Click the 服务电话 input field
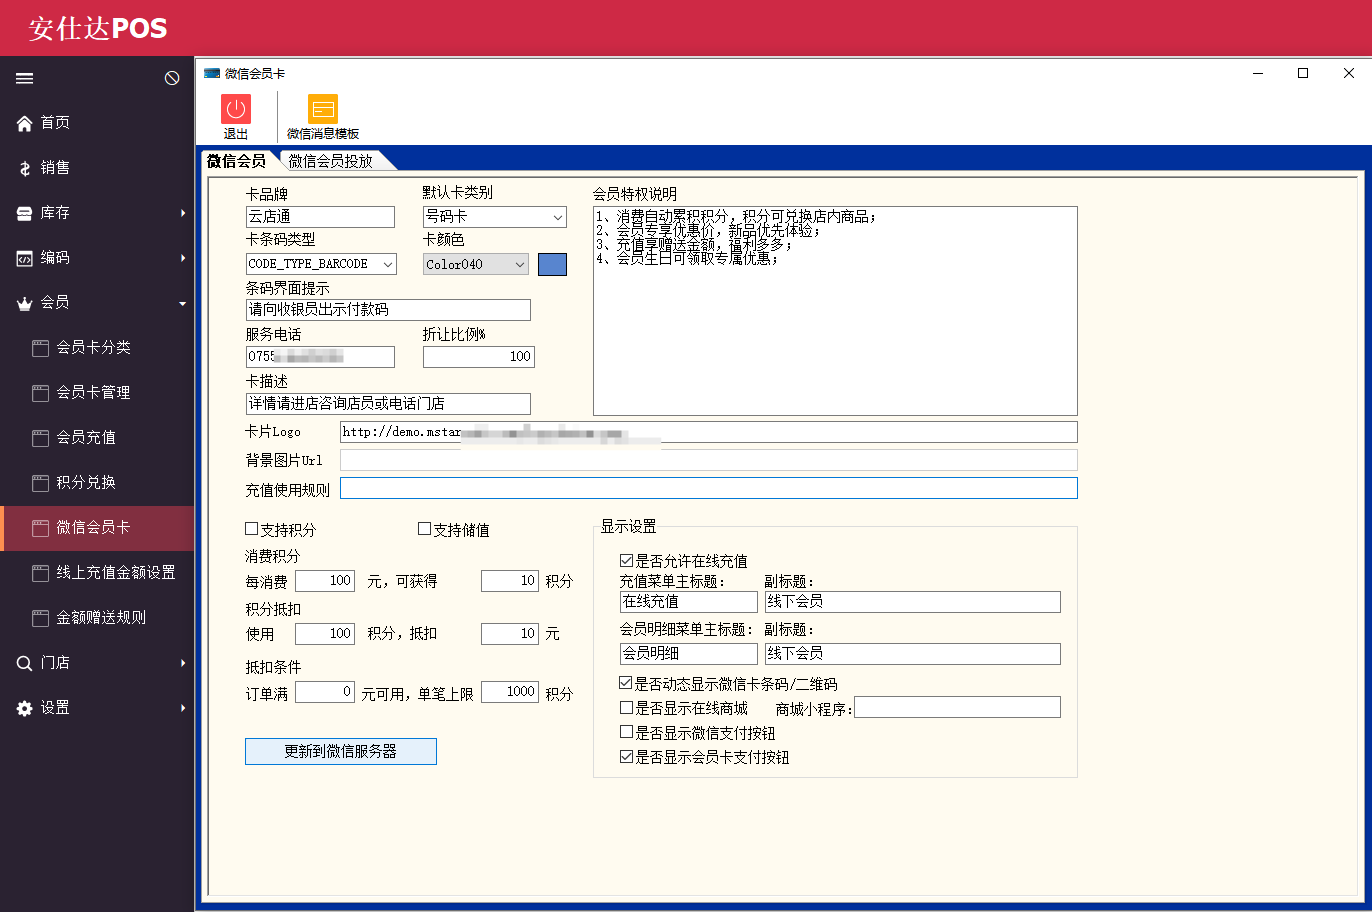 [320, 357]
